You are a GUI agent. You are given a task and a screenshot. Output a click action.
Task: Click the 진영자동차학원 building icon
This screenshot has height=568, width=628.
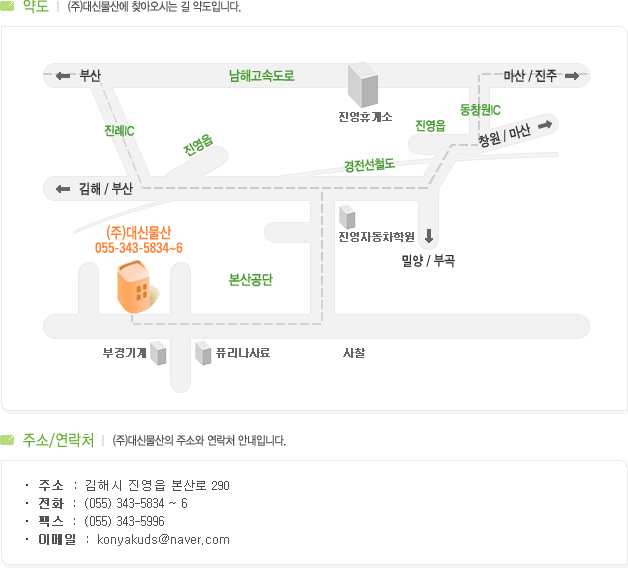[347, 217]
